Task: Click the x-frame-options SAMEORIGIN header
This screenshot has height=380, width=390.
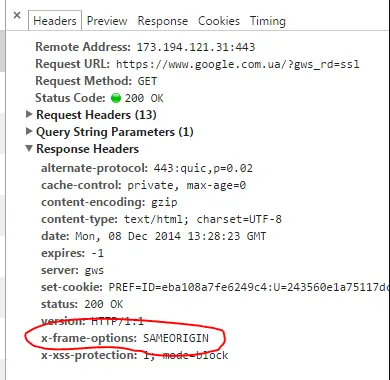Action: pyautogui.click(x=125, y=338)
